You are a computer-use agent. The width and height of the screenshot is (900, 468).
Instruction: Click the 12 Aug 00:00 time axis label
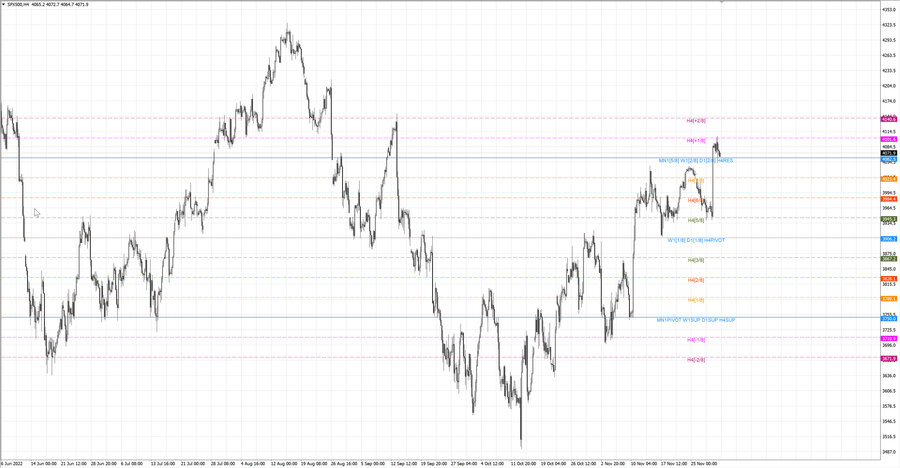tap(284, 463)
